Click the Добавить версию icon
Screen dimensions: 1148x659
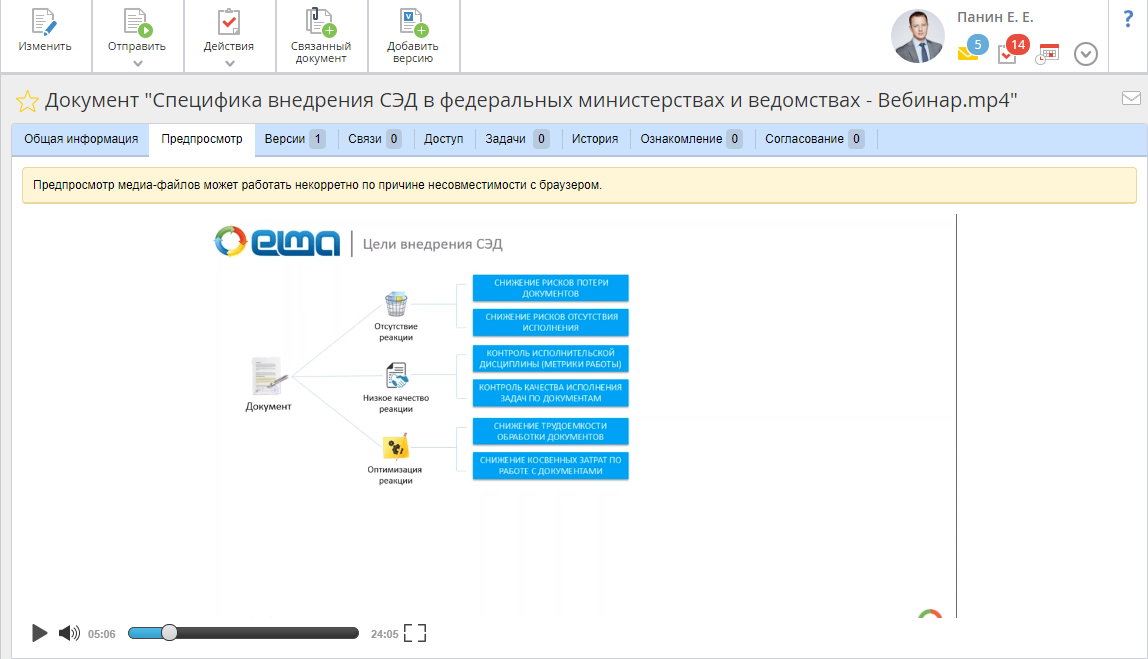click(413, 23)
